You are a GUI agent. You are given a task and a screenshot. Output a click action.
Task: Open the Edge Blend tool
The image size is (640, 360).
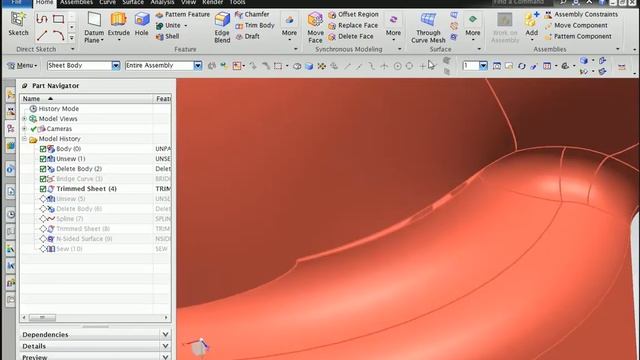tap(222, 27)
